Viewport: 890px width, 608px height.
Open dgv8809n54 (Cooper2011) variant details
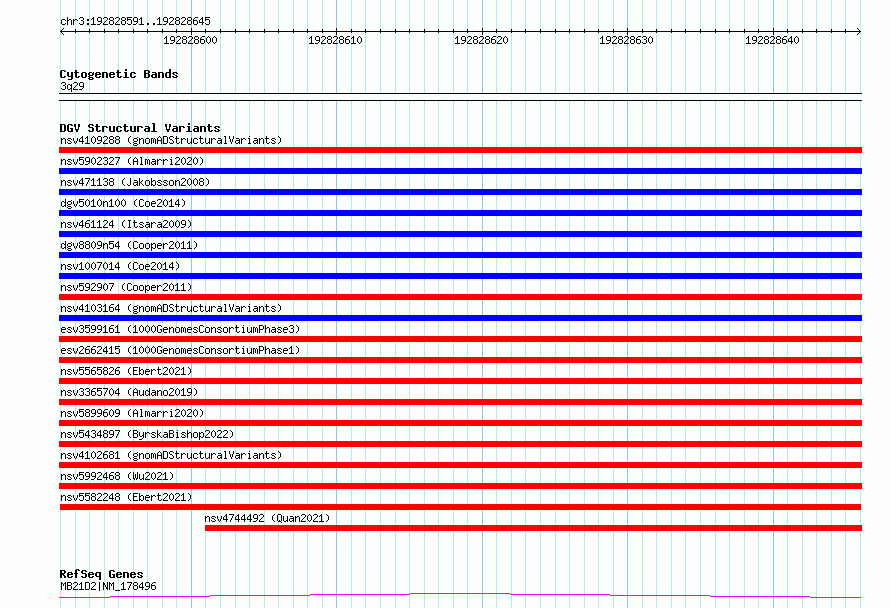tap(129, 245)
